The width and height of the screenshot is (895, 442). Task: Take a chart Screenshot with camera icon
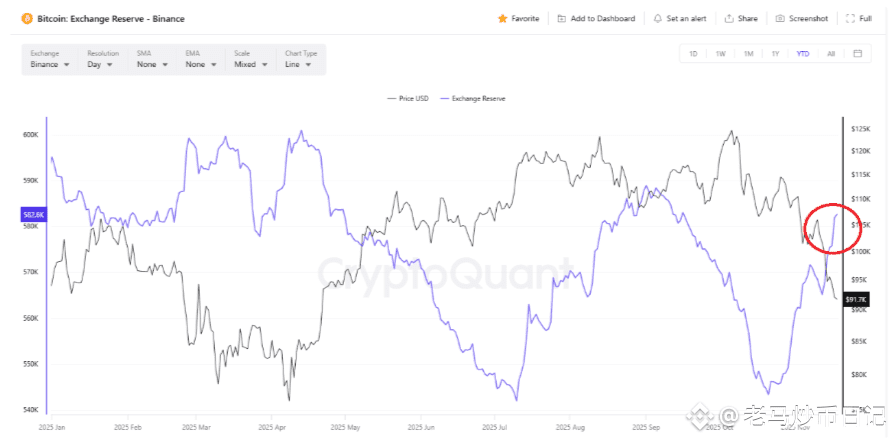(x=780, y=18)
